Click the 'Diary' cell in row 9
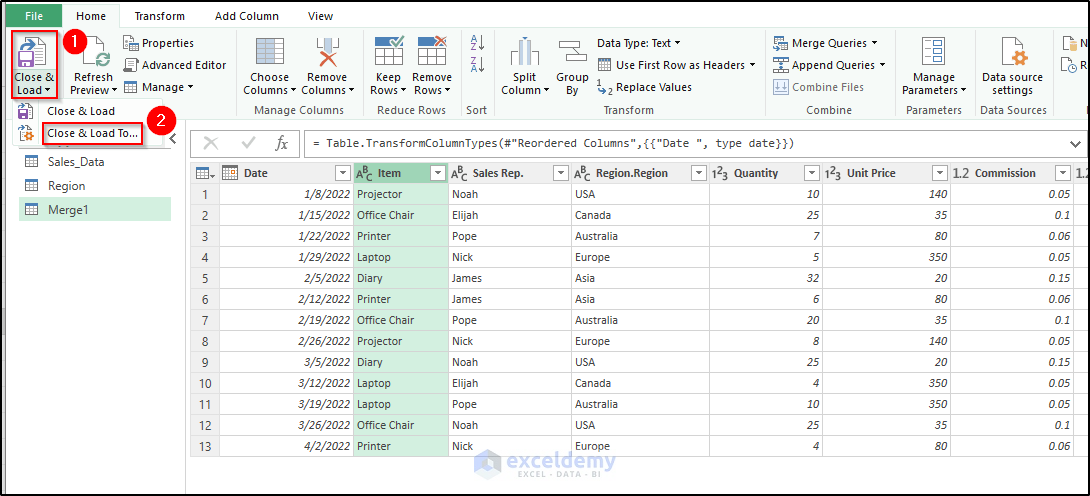 pyautogui.click(x=401, y=362)
